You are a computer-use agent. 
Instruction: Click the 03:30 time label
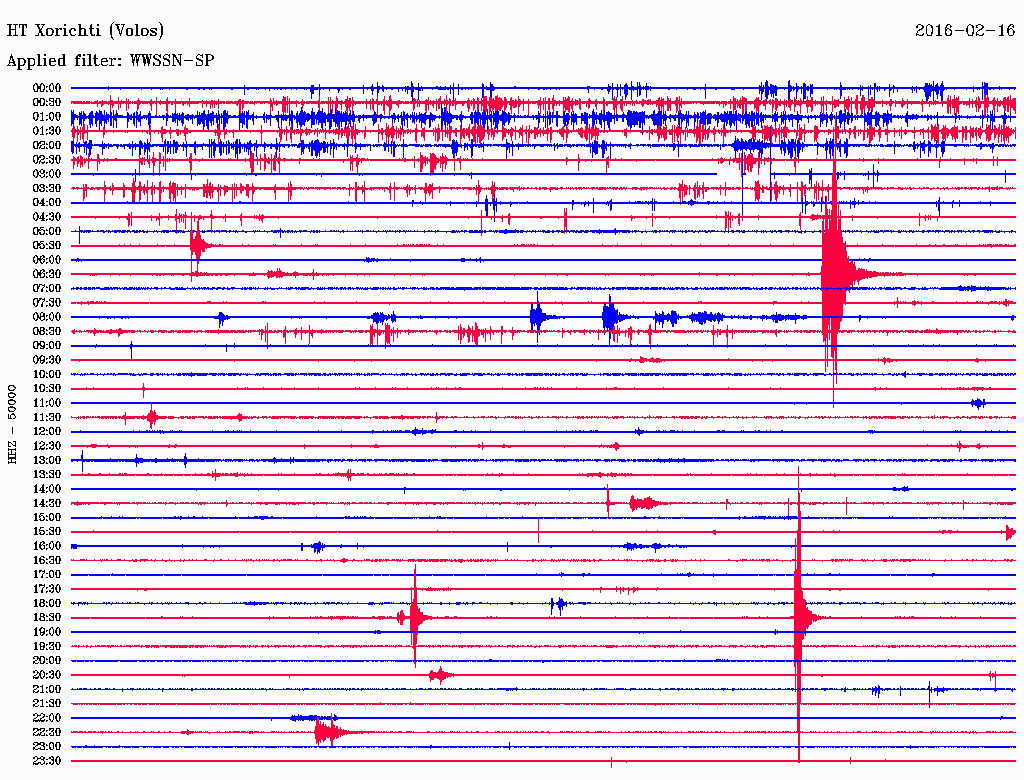tap(47, 188)
